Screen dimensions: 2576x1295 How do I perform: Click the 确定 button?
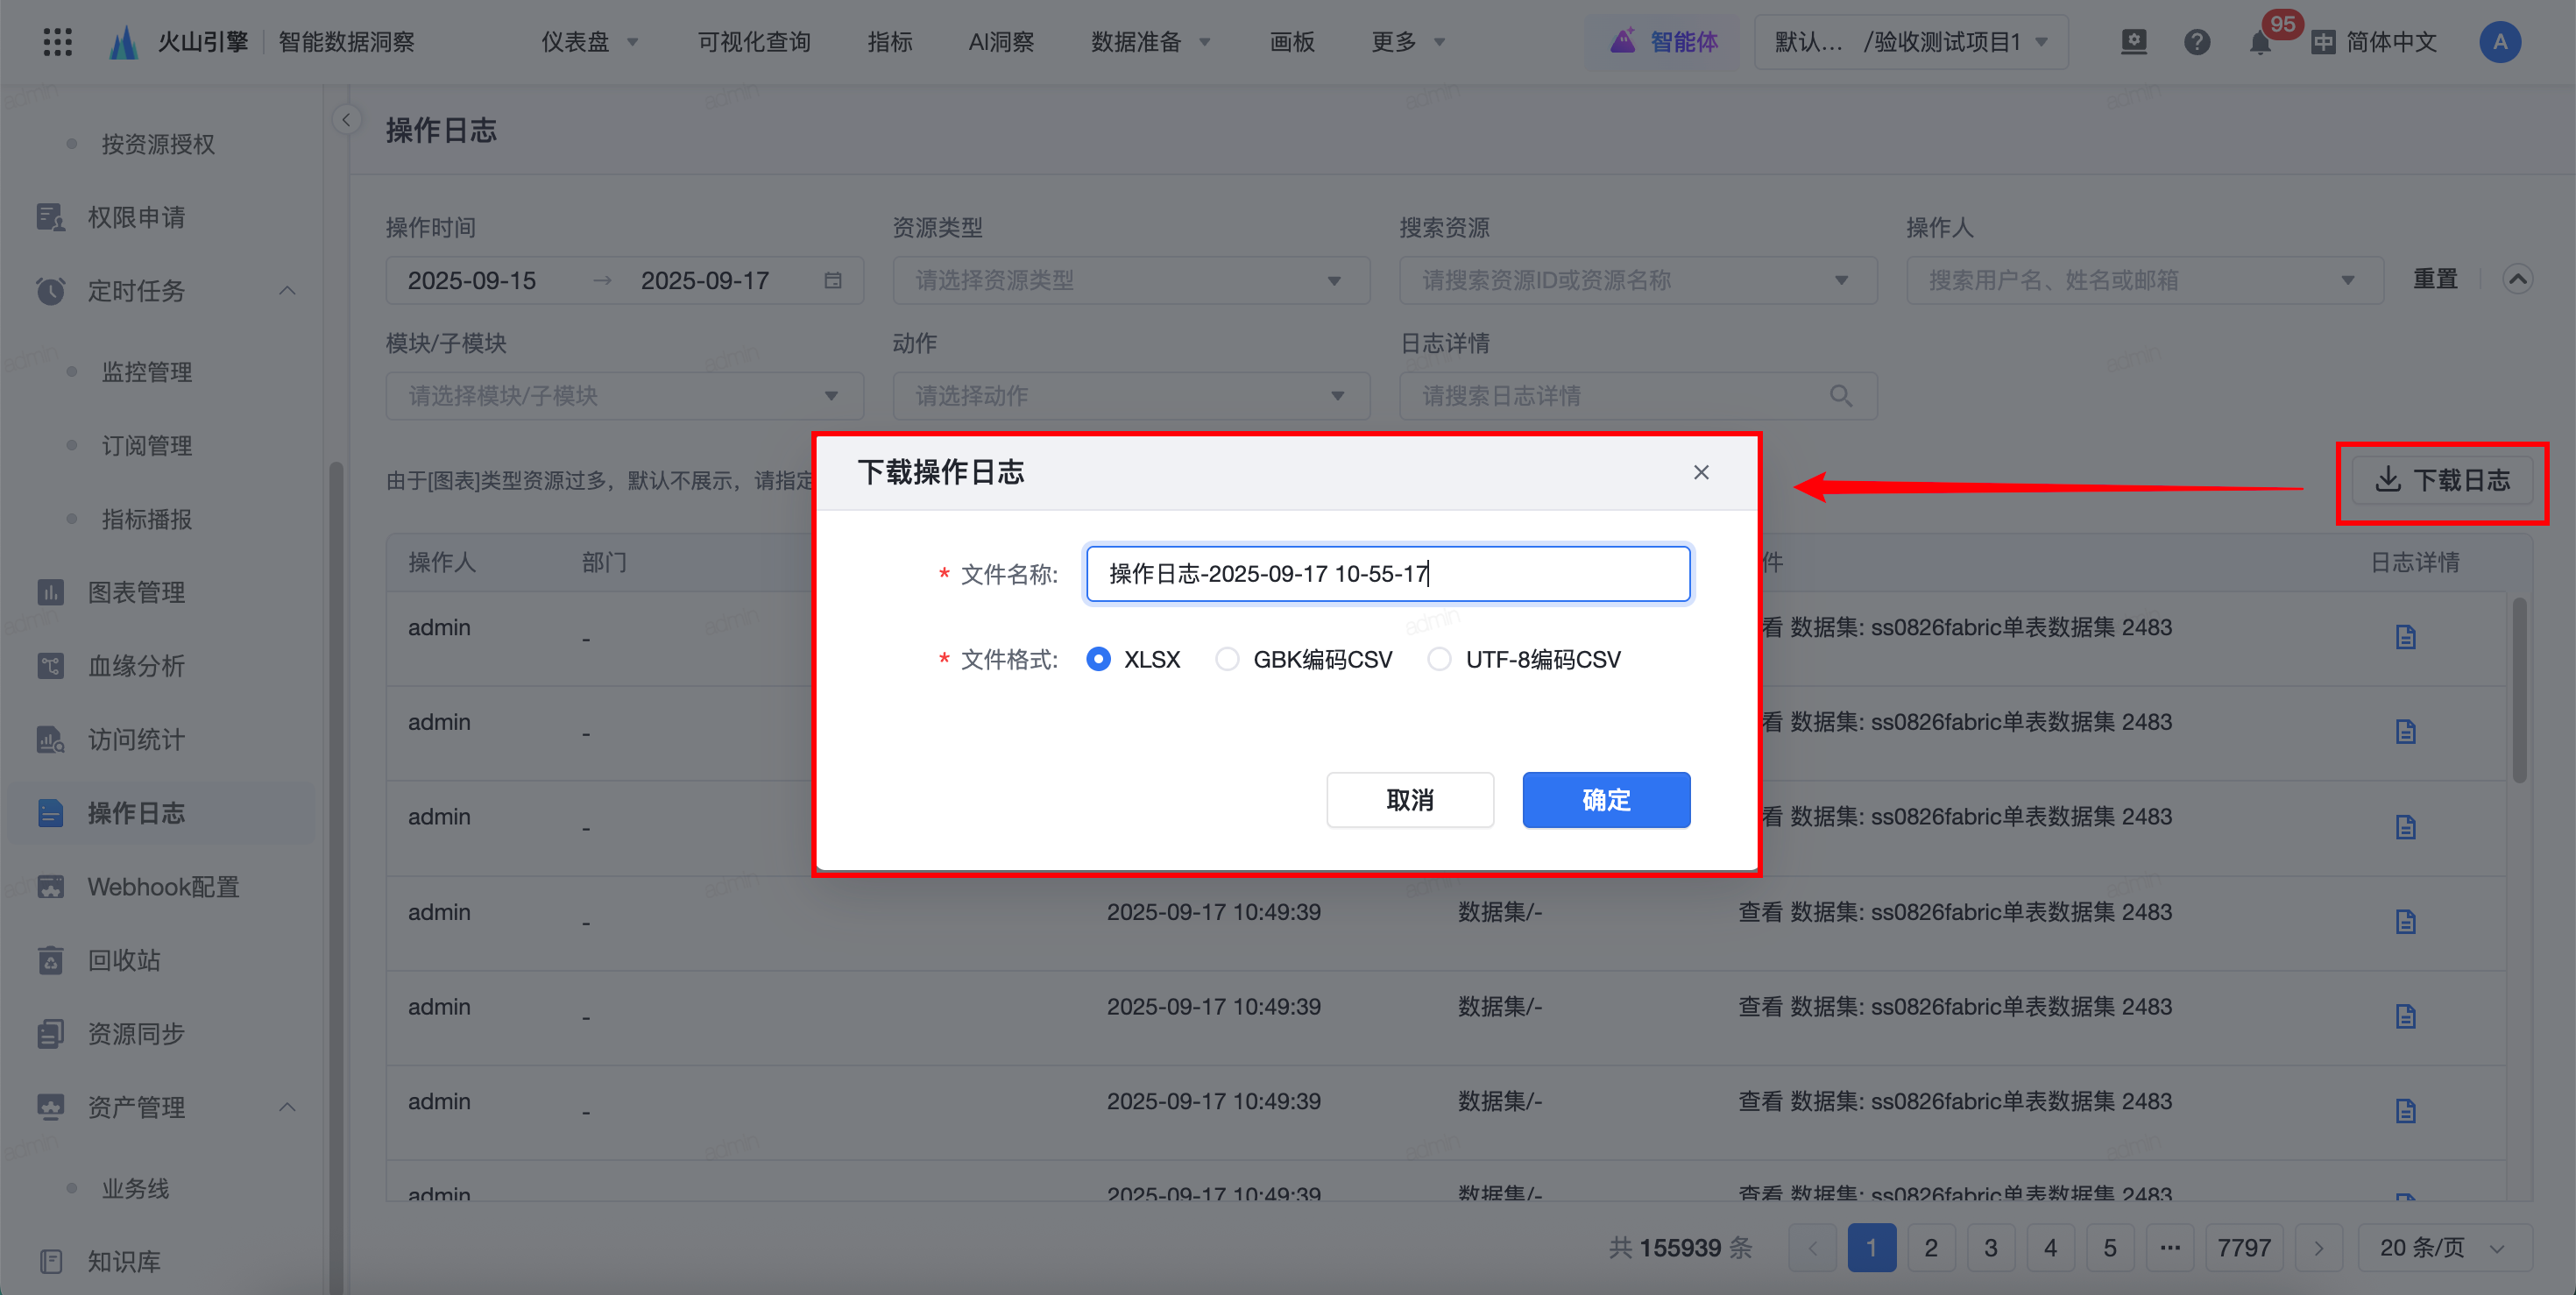click(1605, 800)
